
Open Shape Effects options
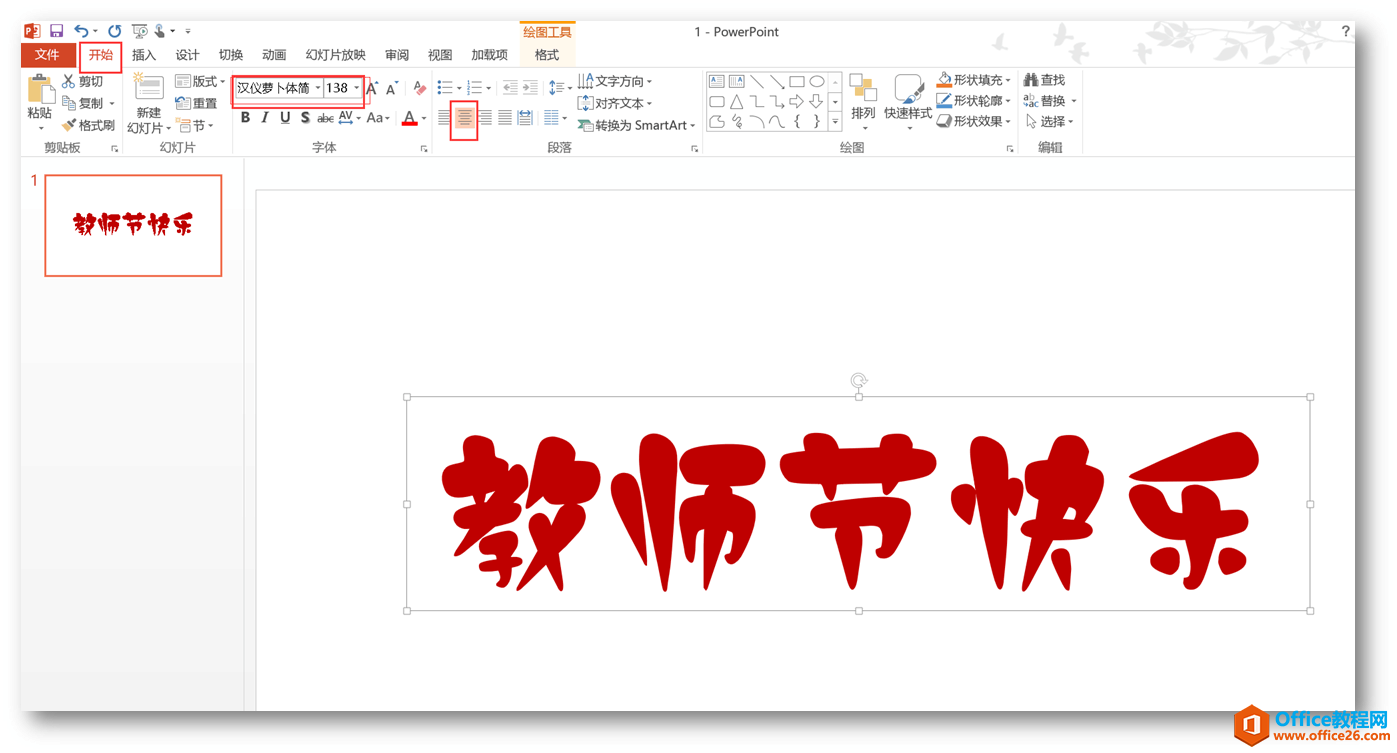click(x=973, y=121)
